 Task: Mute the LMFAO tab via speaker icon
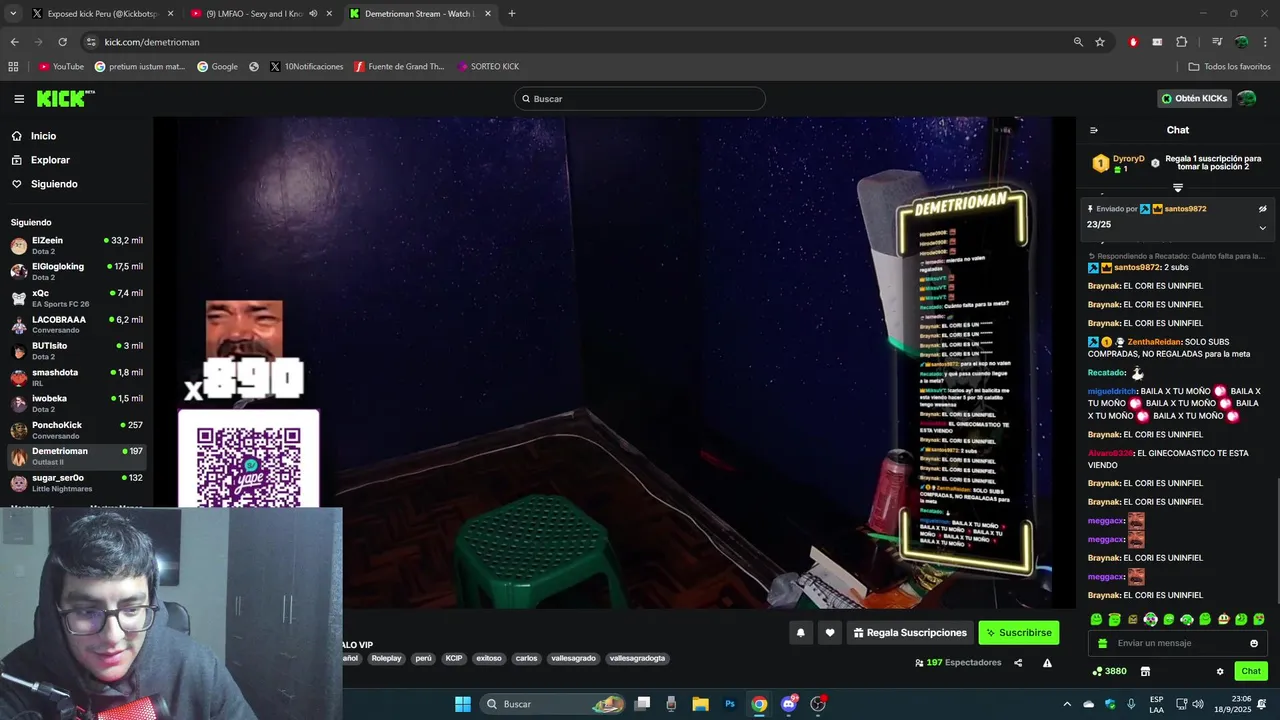pos(313,14)
